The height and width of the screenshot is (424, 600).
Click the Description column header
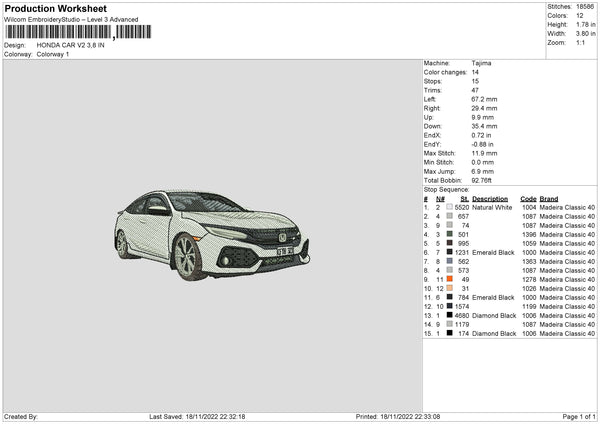pos(491,198)
